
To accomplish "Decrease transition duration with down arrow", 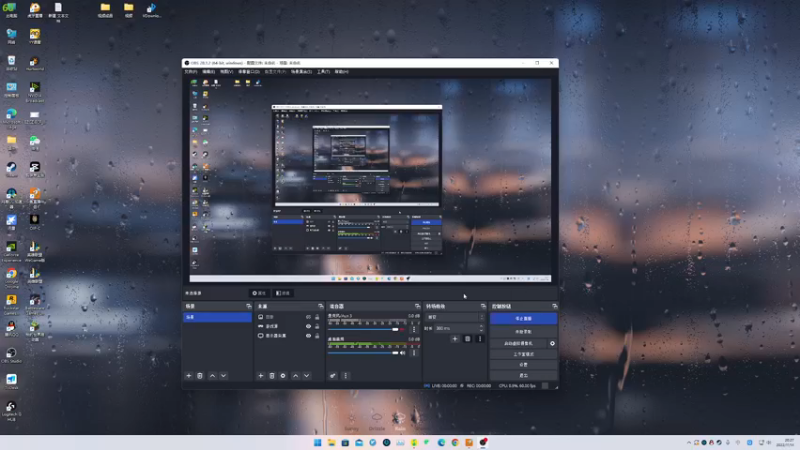I will pos(481,330).
